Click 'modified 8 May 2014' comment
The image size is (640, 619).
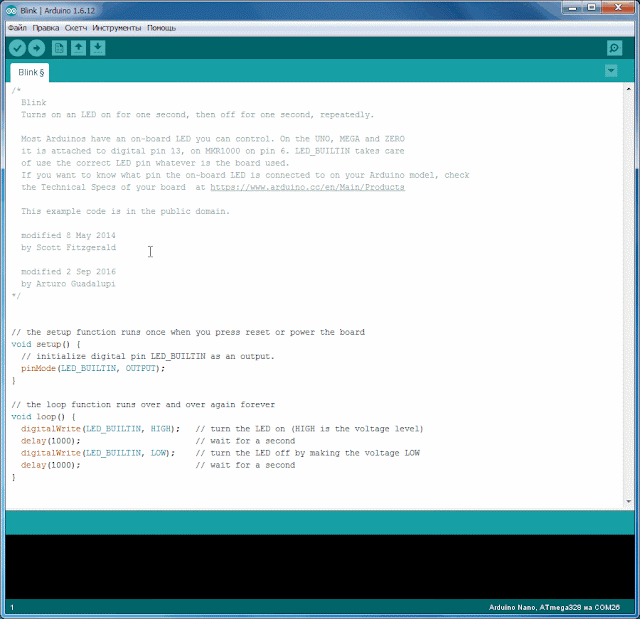click(x=69, y=235)
